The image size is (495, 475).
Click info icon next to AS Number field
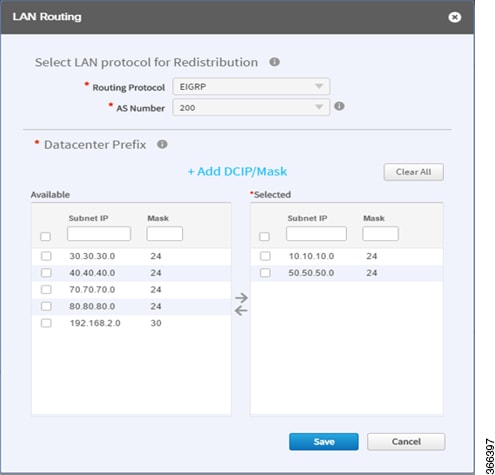(x=339, y=106)
